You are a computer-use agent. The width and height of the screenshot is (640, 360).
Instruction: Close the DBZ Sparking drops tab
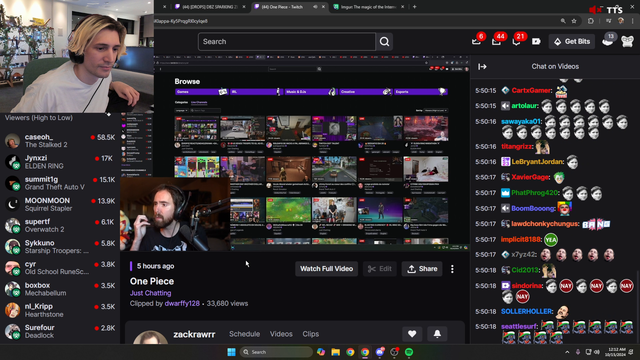pos(244,7)
